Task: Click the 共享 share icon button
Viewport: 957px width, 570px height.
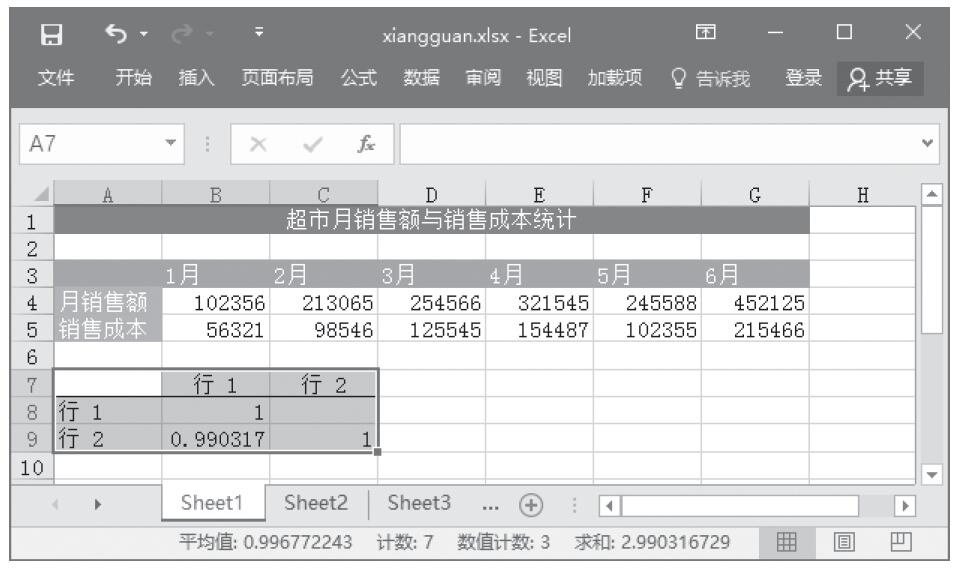Action: (x=880, y=78)
